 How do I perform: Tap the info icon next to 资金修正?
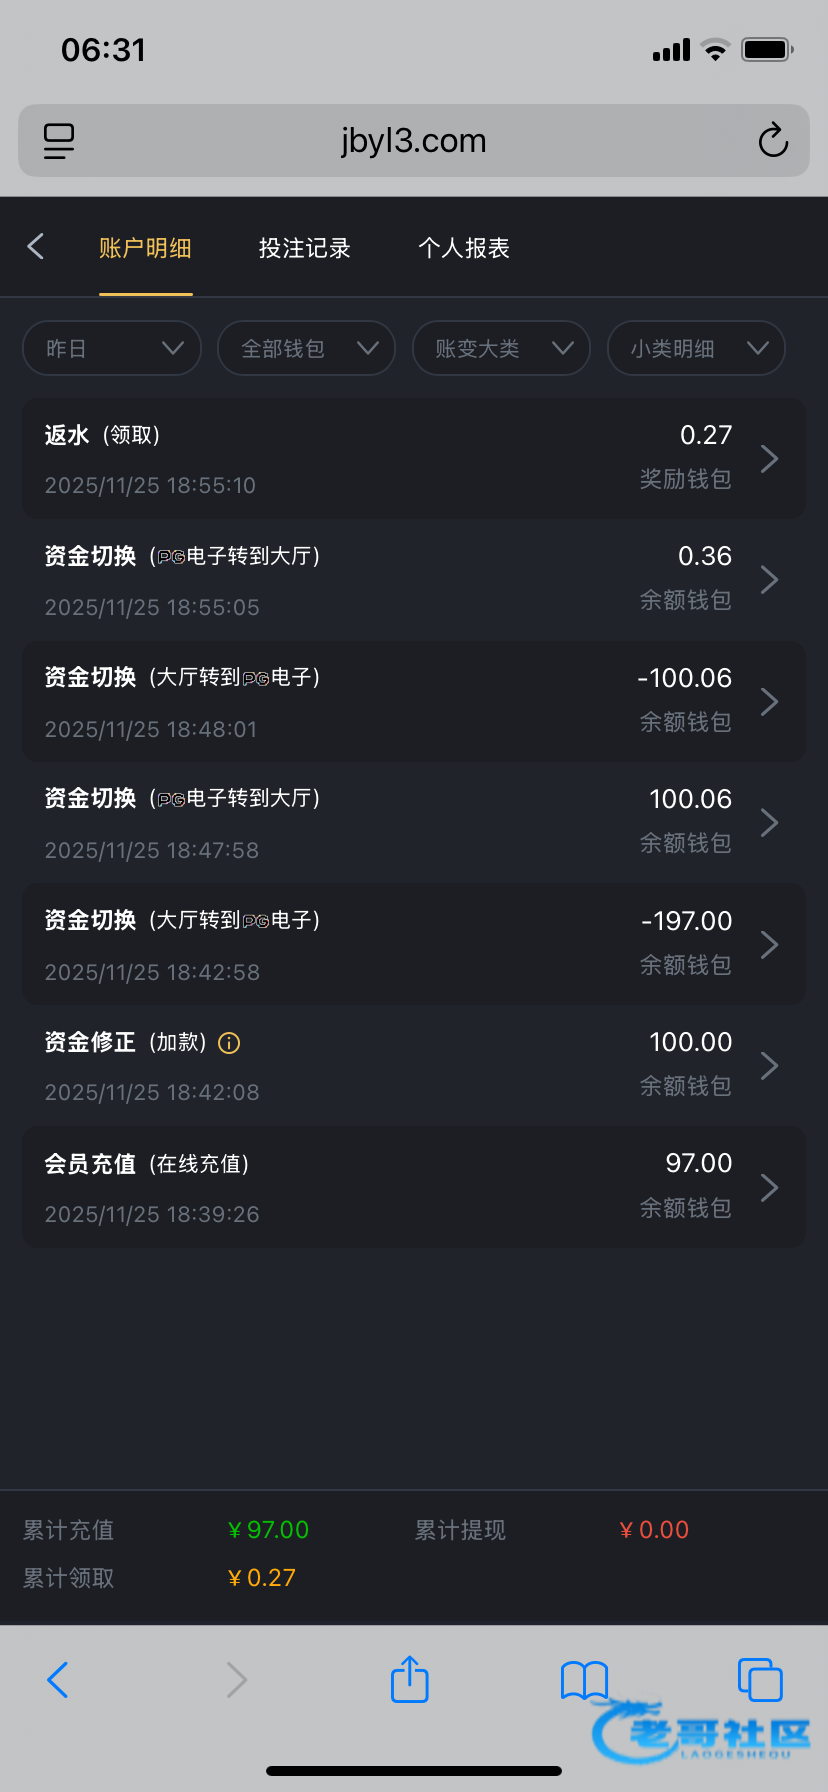(229, 1043)
